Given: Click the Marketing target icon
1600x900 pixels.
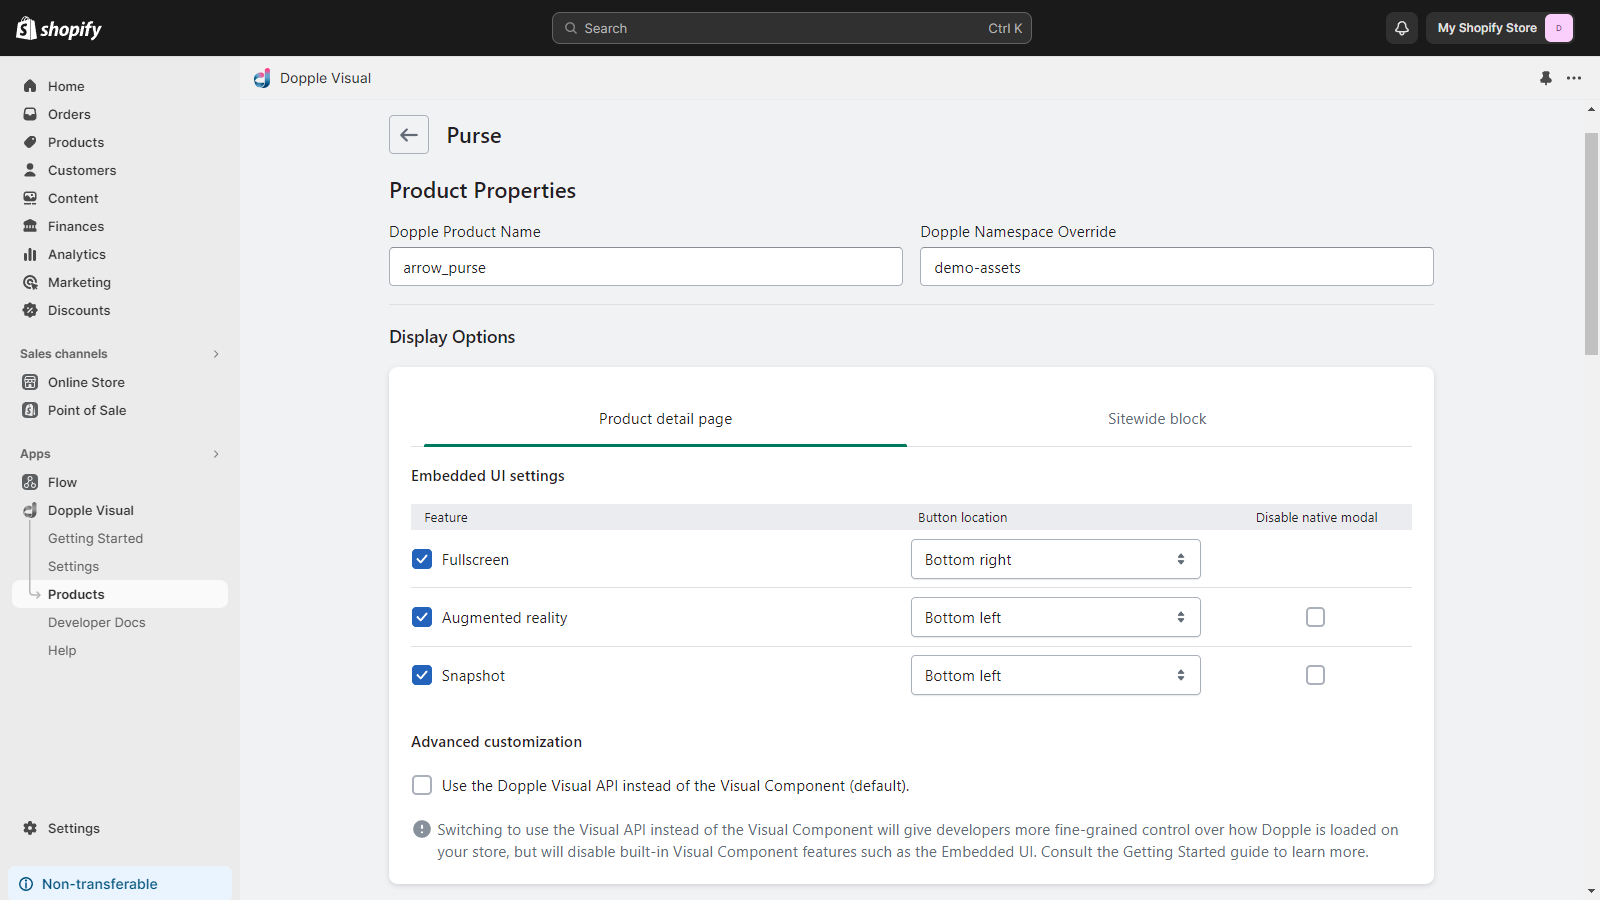Looking at the screenshot, I should [30, 282].
